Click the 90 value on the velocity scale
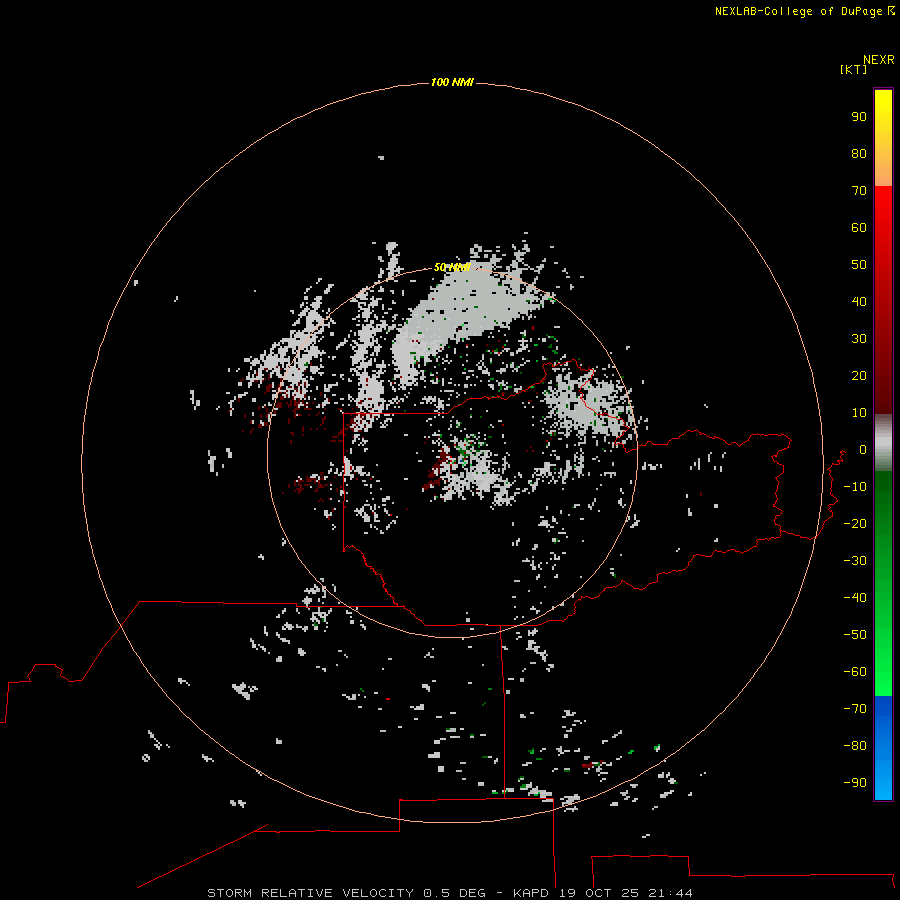Viewport: 900px width, 900px height. [x=859, y=117]
